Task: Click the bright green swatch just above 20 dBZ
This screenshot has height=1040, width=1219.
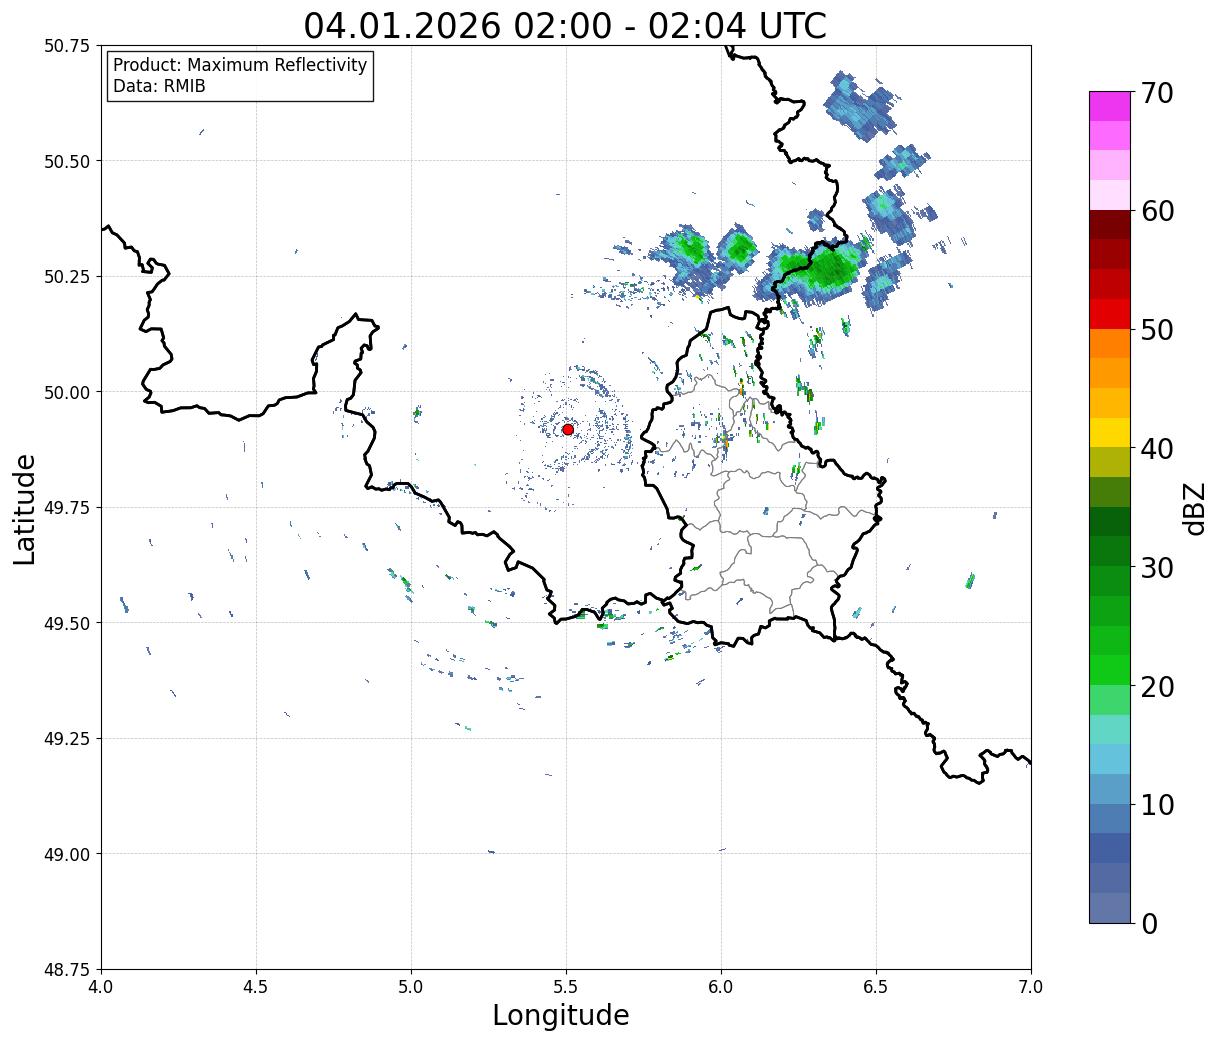Action: click(1110, 669)
